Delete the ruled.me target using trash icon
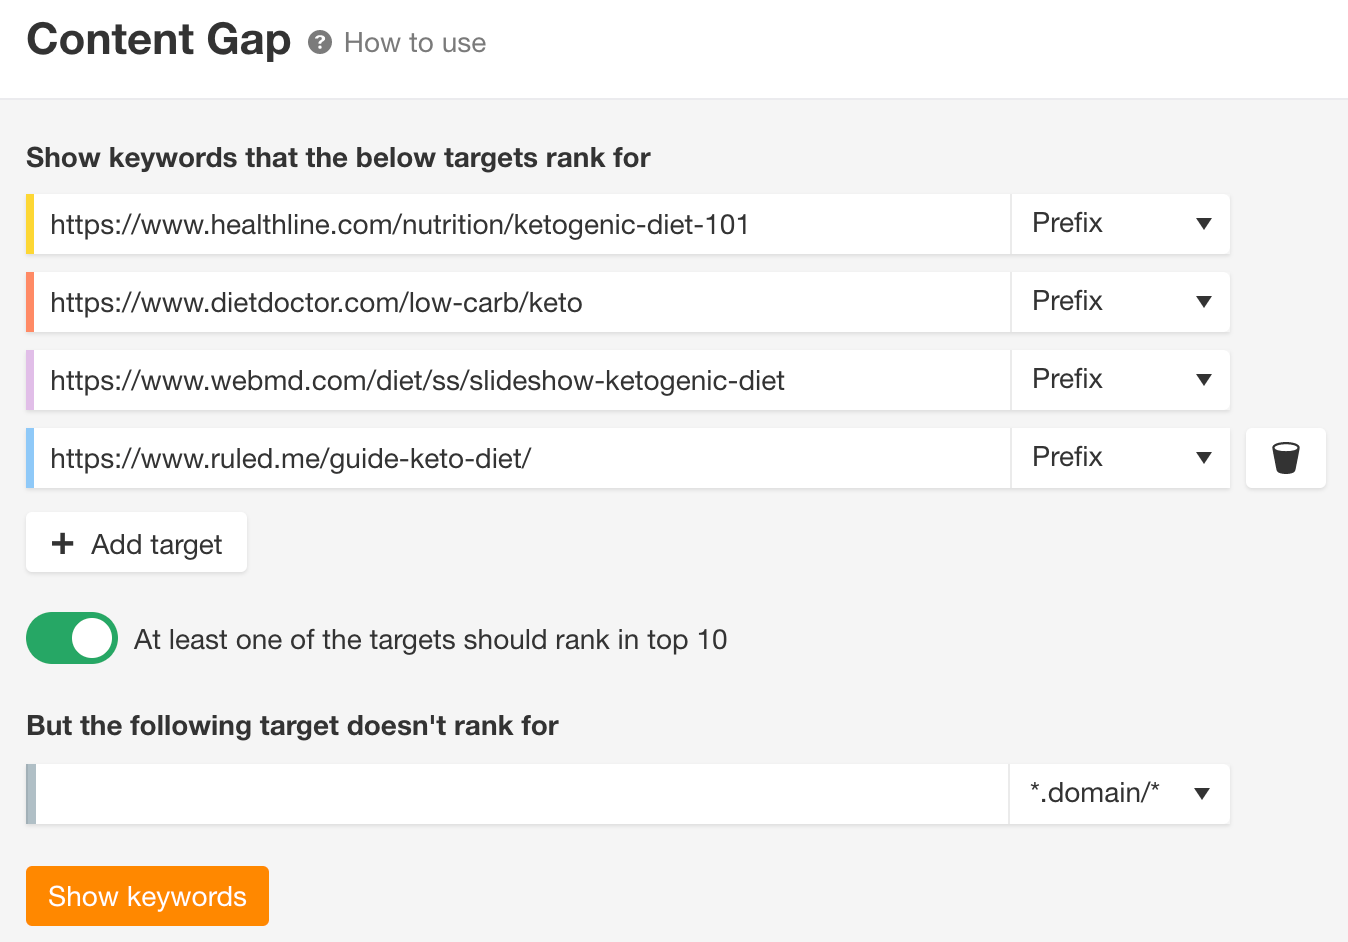The width and height of the screenshot is (1348, 942). [1285, 457]
